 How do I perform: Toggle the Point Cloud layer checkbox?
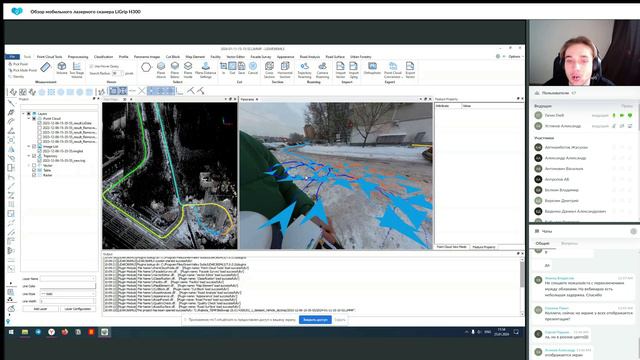pyautogui.click(x=34, y=118)
